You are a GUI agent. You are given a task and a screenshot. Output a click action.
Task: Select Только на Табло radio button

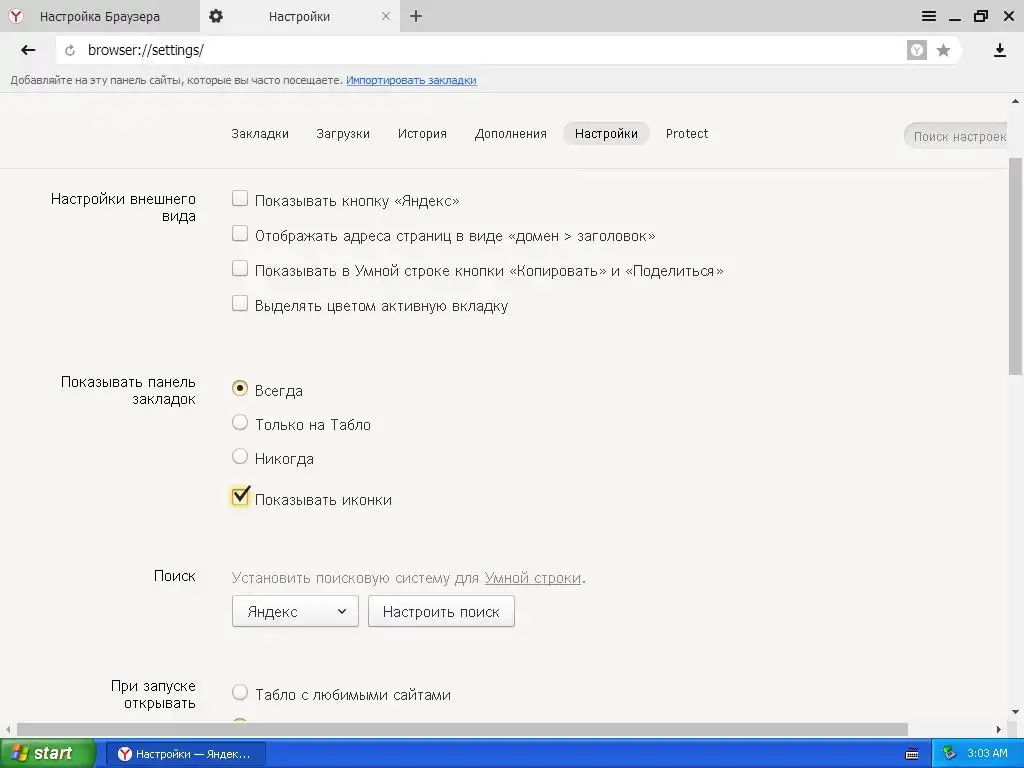[240, 423]
